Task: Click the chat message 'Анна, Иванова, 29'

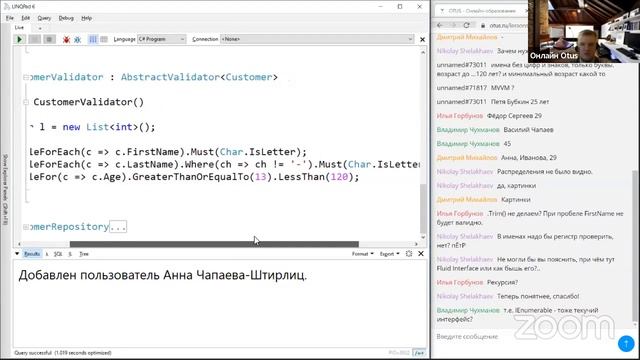Action: (x=529, y=158)
